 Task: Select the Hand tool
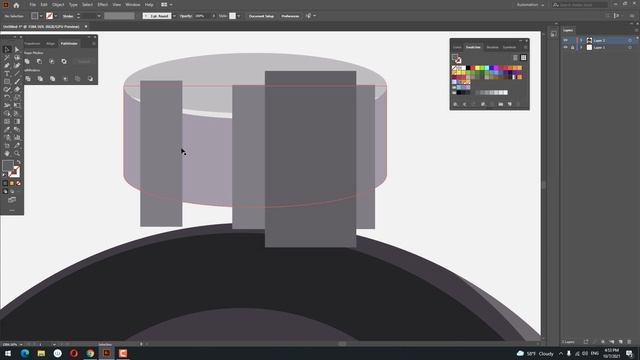click(7, 153)
